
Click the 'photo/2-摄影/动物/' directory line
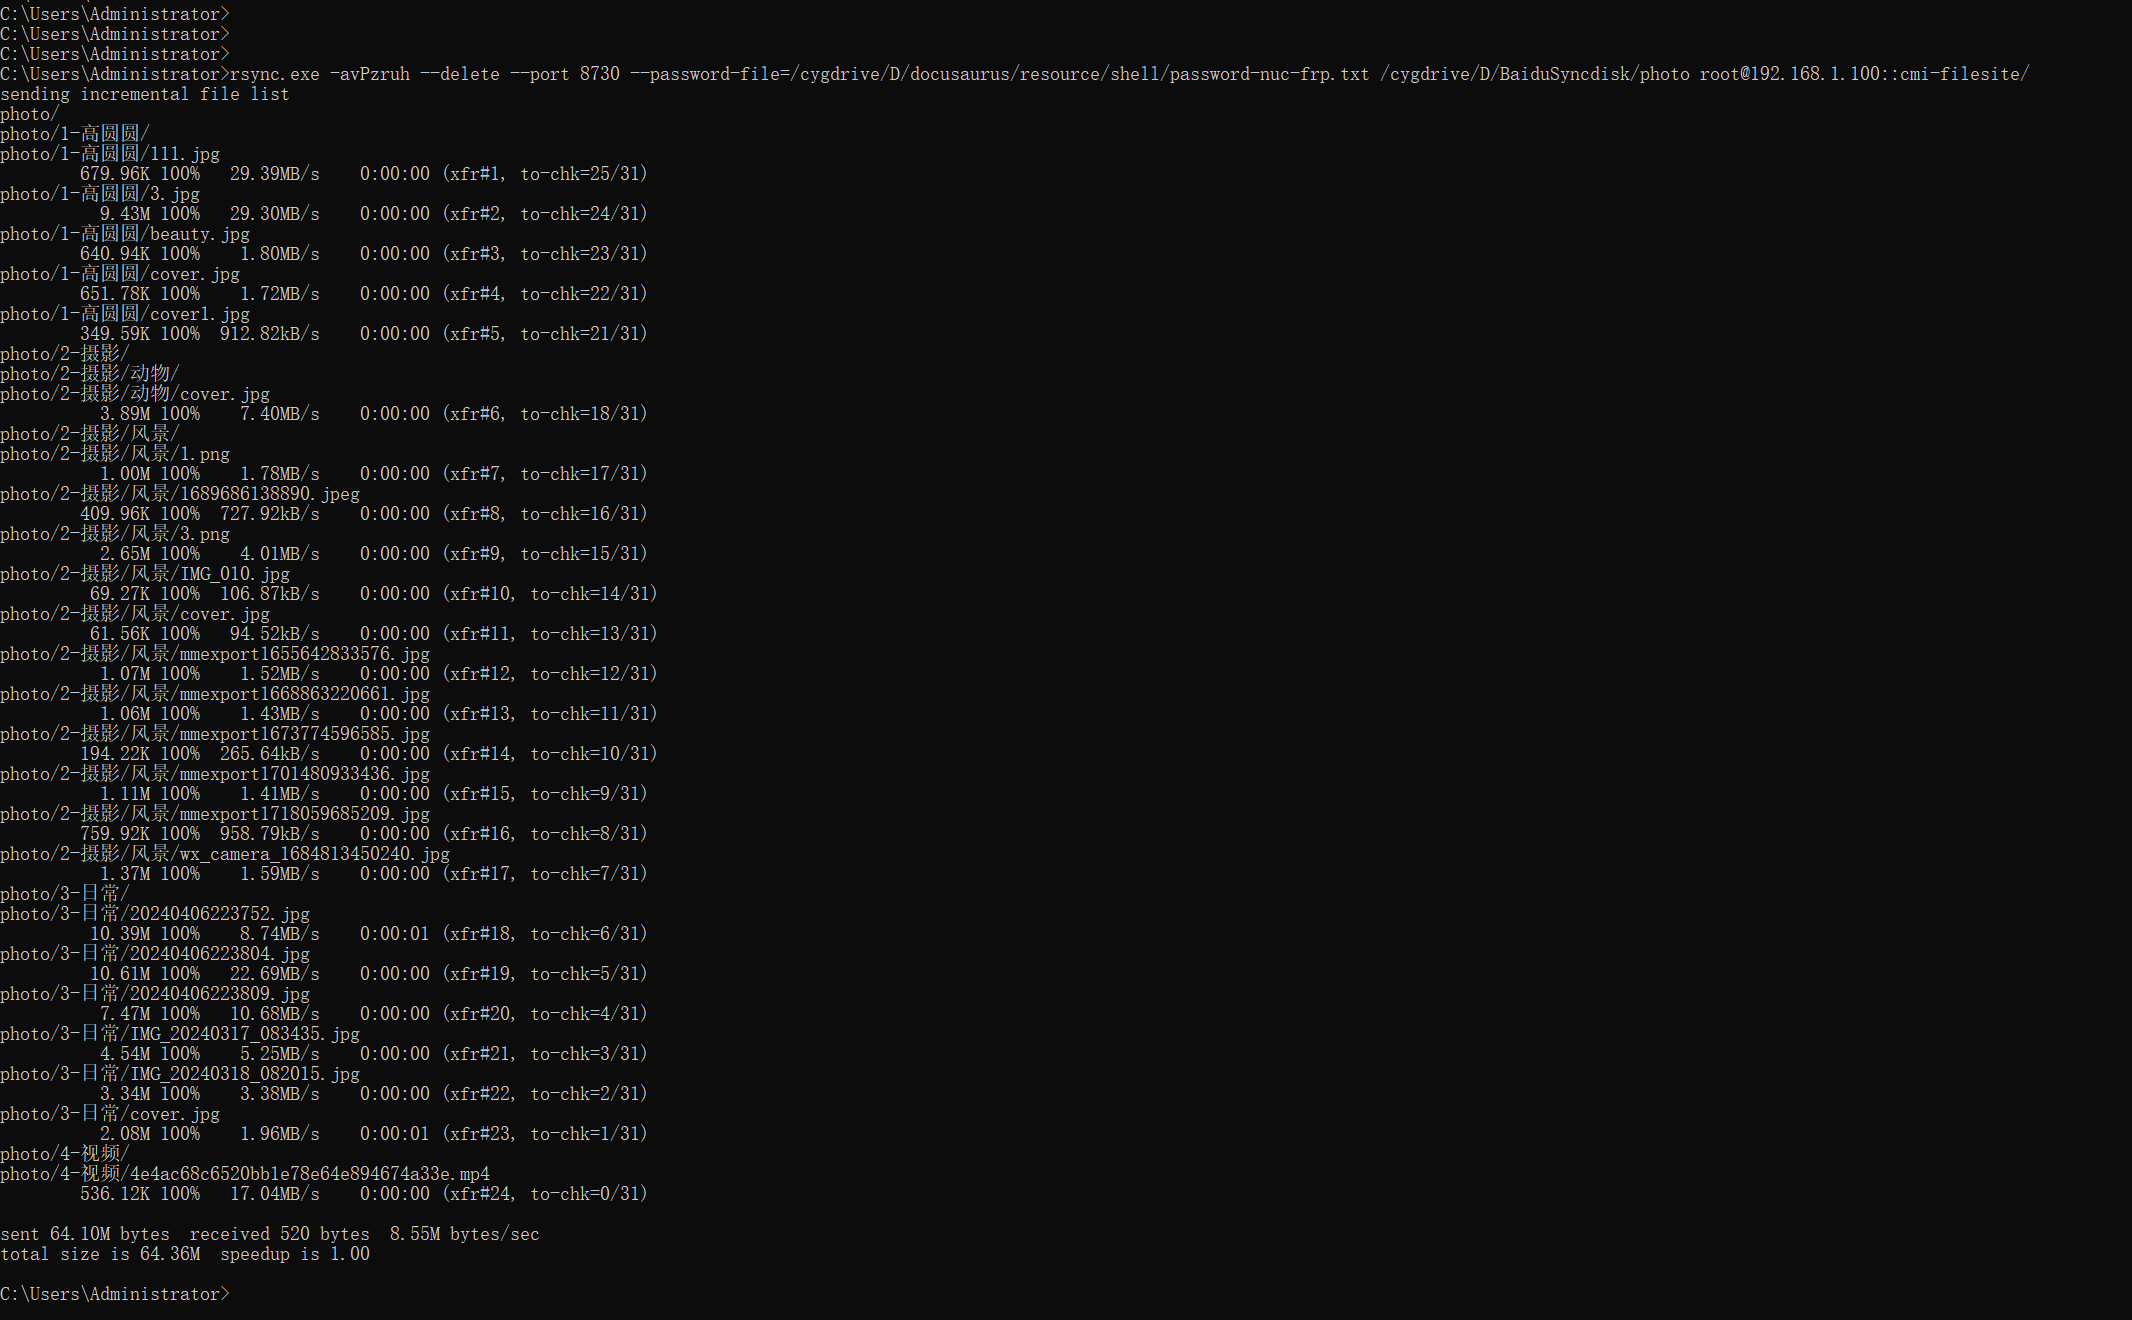(90, 374)
